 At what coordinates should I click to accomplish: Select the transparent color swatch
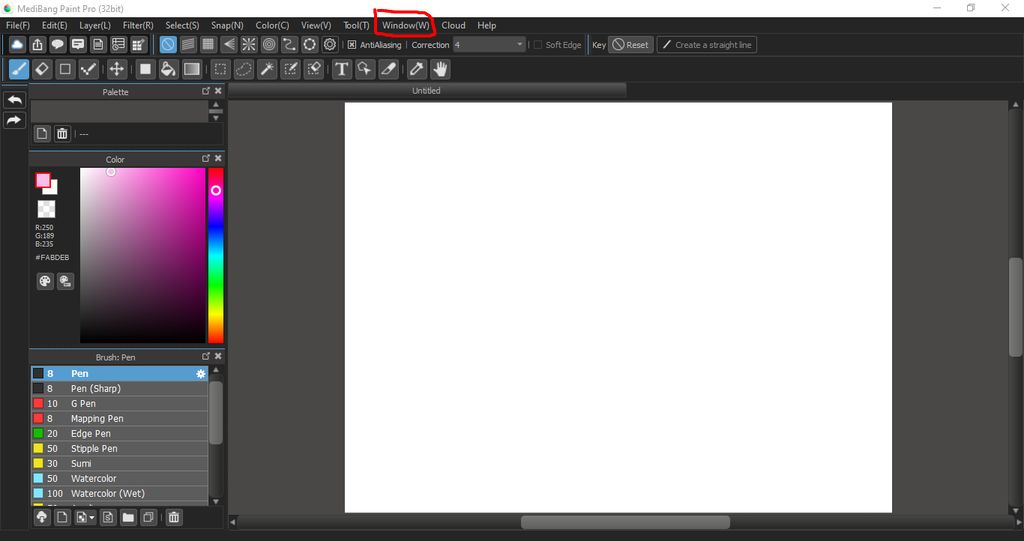point(46,209)
